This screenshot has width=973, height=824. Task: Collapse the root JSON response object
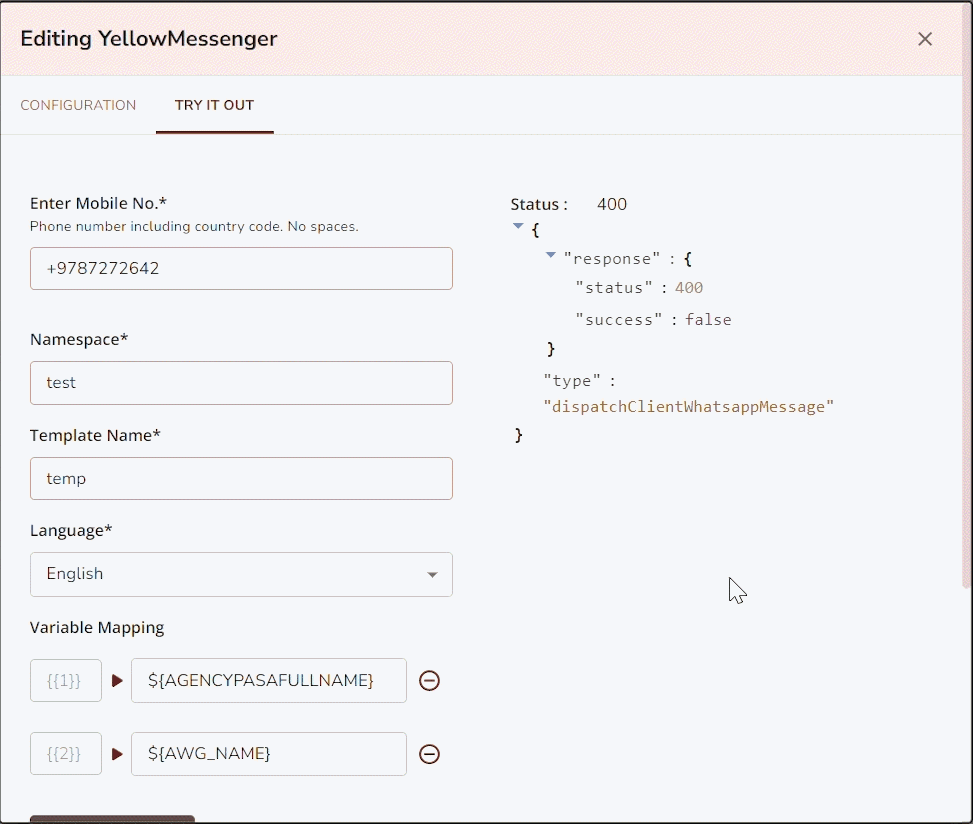click(518, 226)
